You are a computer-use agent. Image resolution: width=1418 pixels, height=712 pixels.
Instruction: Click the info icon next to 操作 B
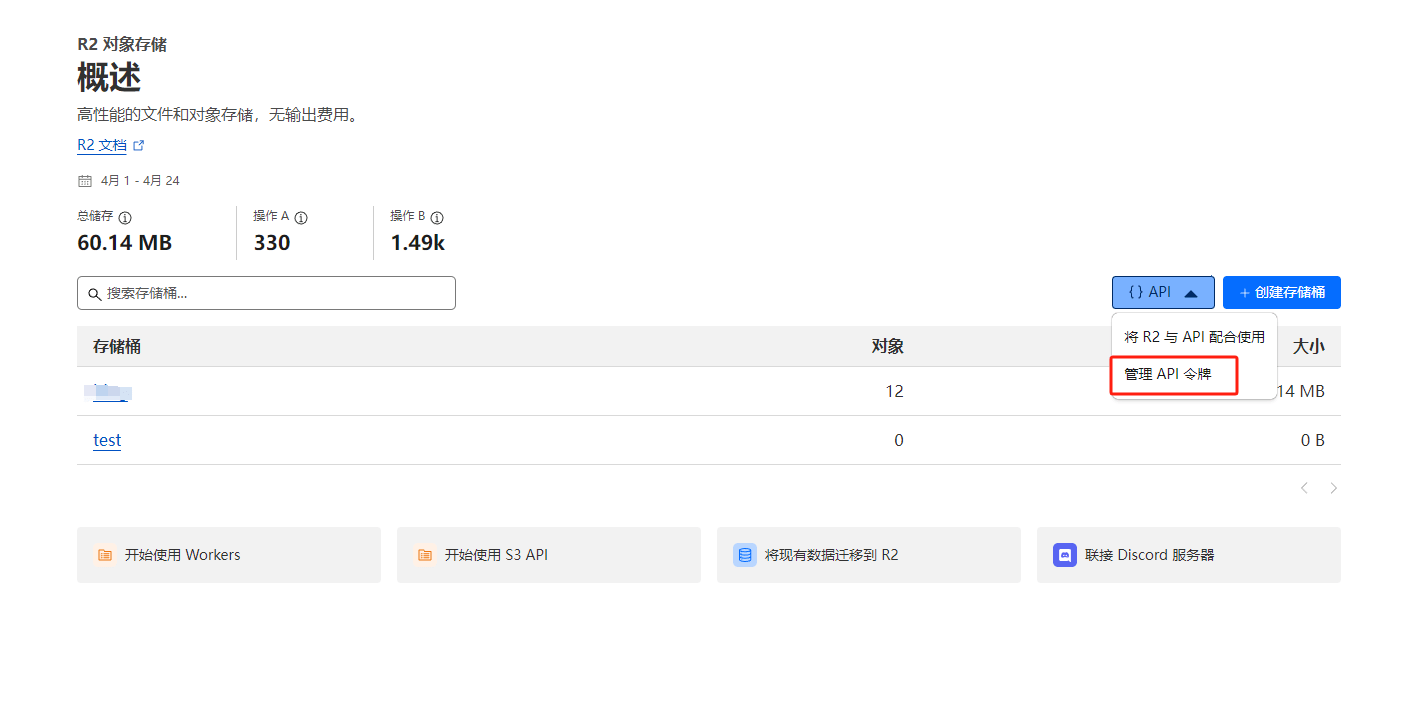(437, 217)
